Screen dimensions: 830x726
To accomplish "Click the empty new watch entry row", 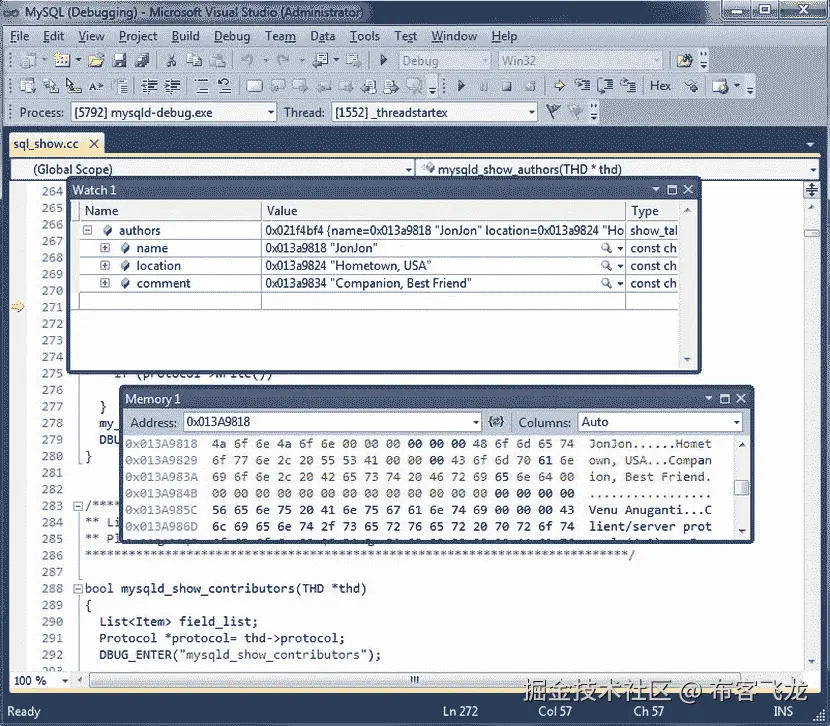I will tap(378, 301).
